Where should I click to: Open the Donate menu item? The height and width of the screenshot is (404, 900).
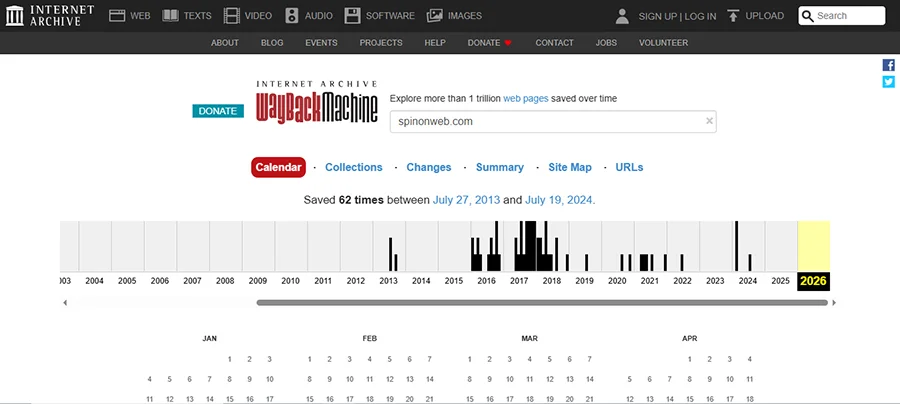pyautogui.click(x=489, y=42)
